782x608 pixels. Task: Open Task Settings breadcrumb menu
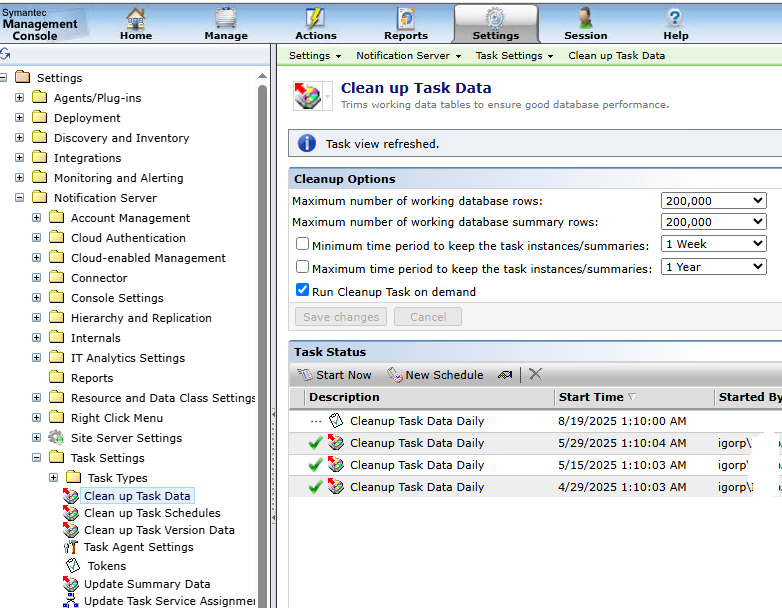(x=514, y=55)
